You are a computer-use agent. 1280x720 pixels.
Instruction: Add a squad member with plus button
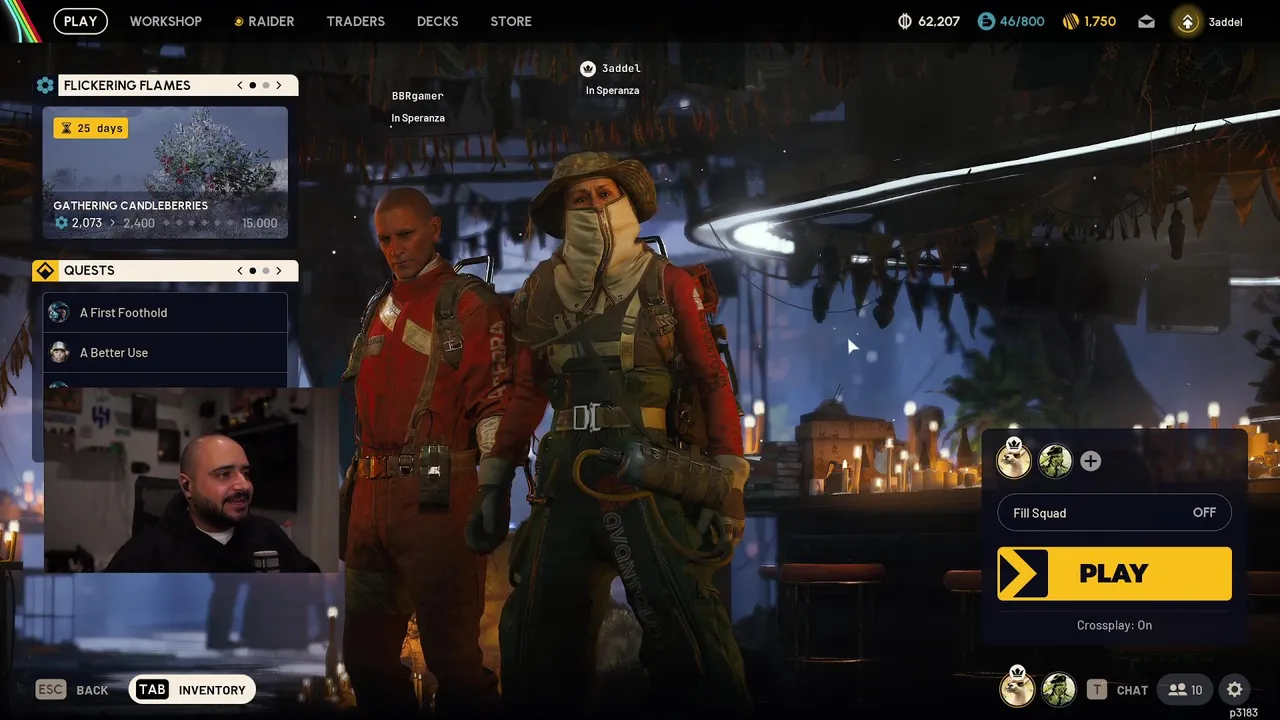pyautogui.click(x=1091, y=461)
